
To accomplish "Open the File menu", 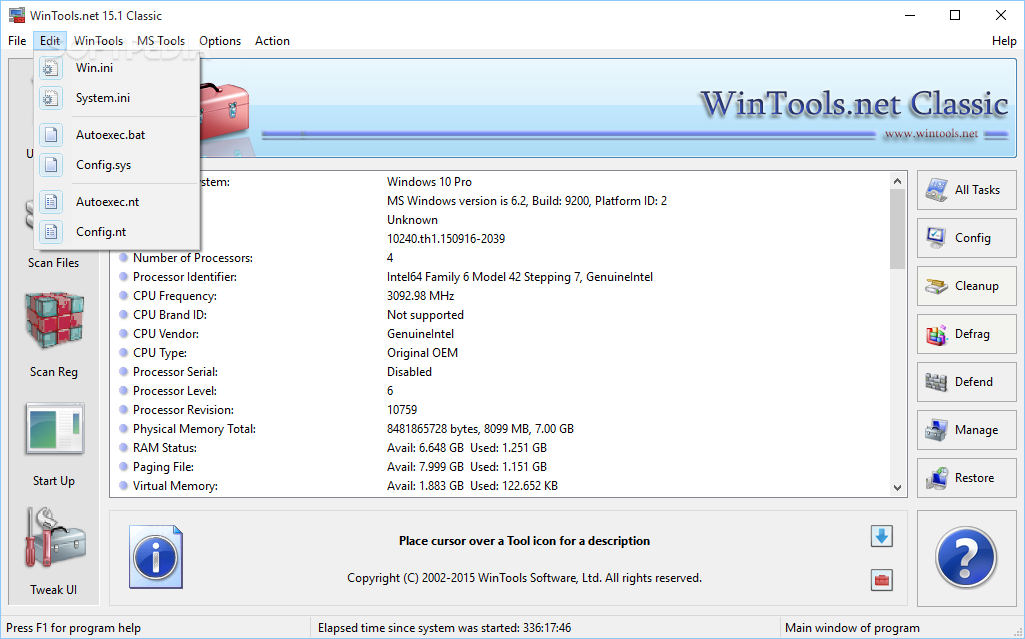I will tap(17, 41).
